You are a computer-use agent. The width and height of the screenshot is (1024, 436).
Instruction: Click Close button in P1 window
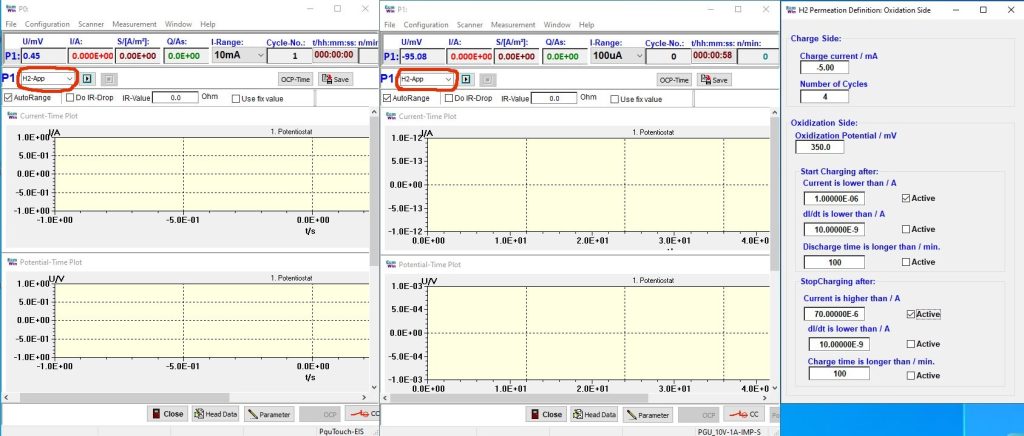547,414
